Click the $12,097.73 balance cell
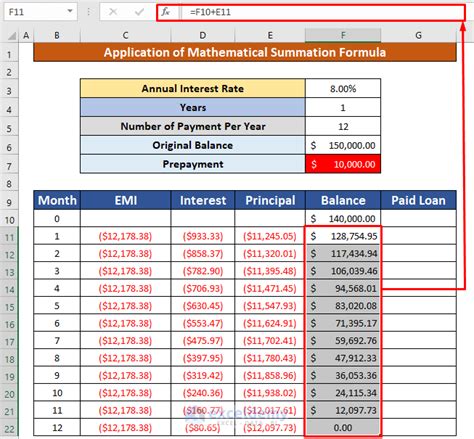474x439 pixels. pos(343,410)
